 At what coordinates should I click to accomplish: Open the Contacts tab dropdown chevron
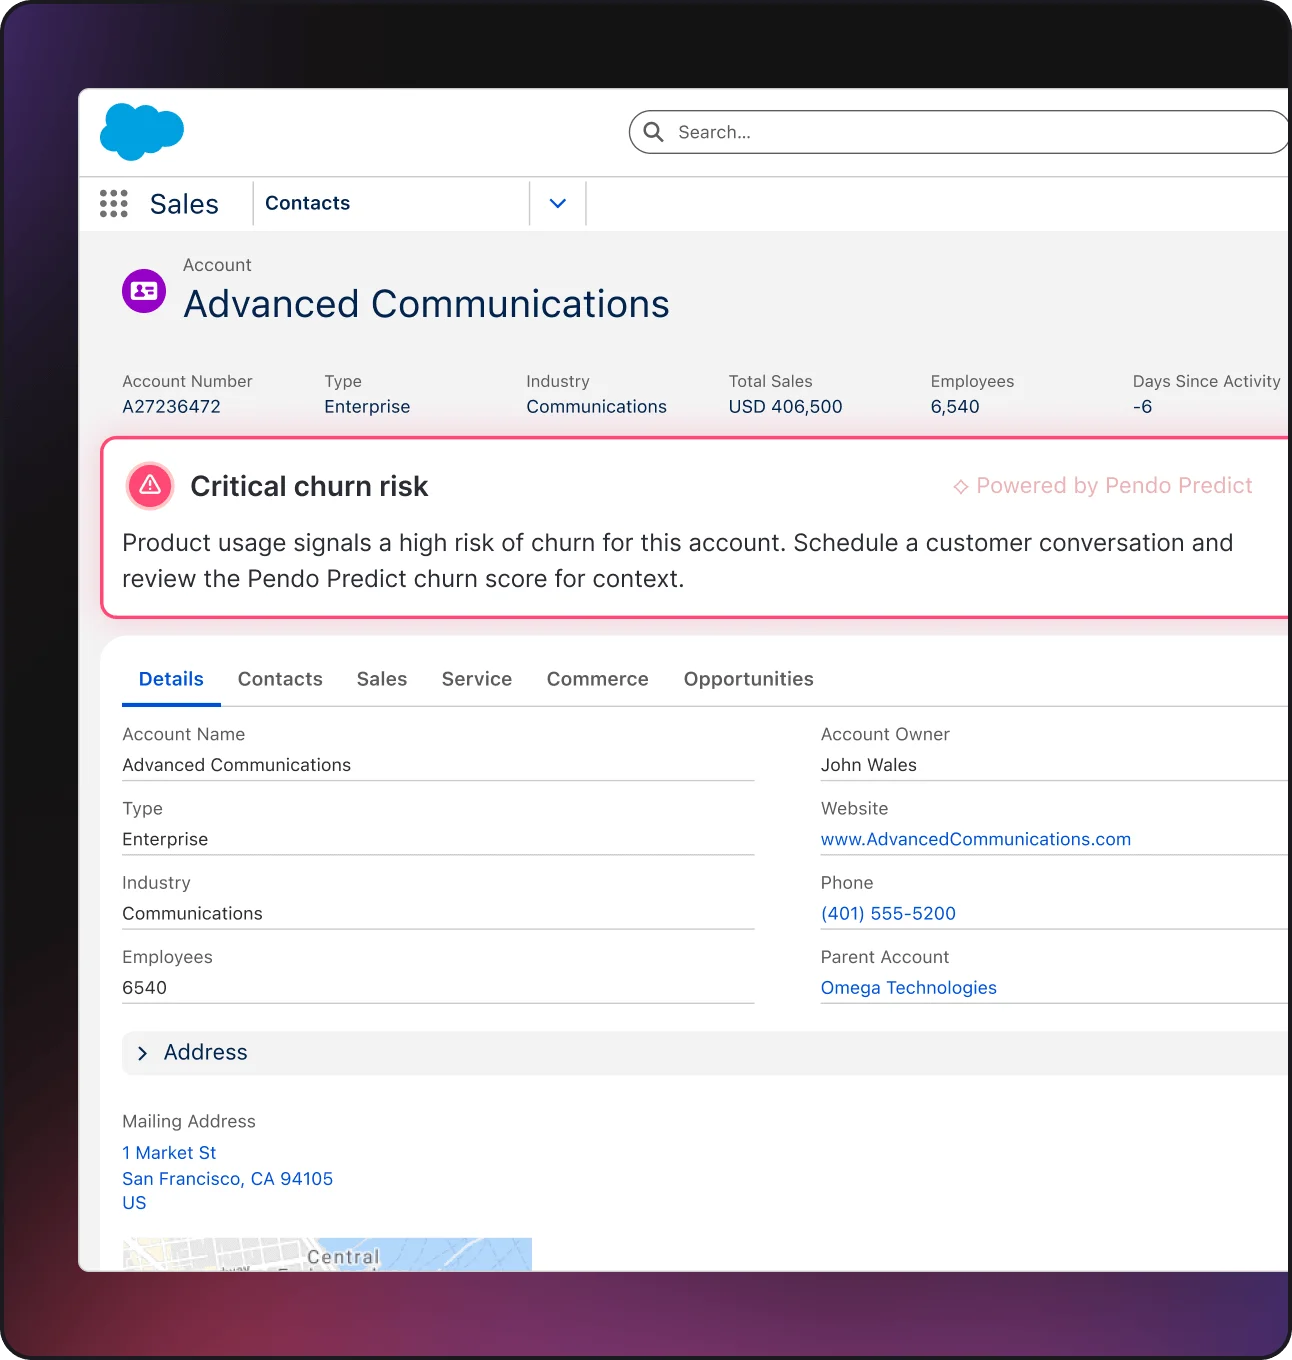(558, 204)
